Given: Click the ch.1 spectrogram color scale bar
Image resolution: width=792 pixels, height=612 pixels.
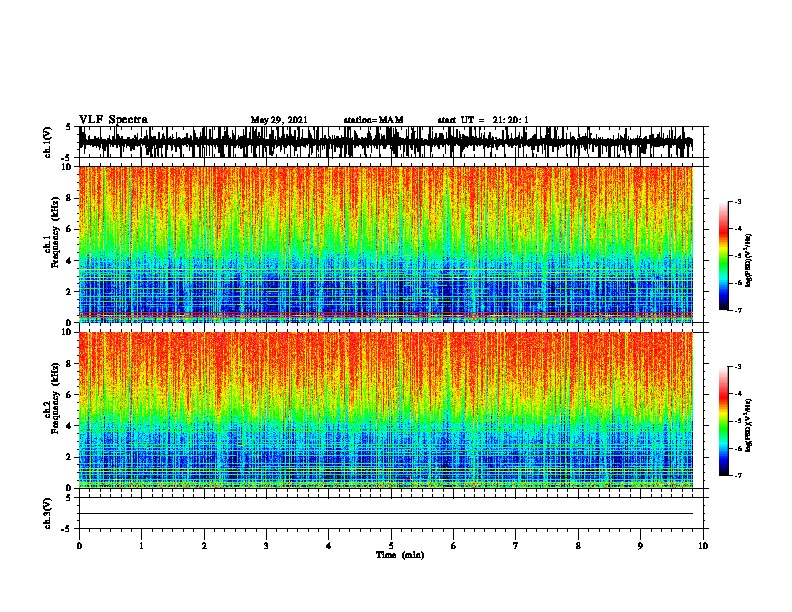Looking at the screenshot, I should 724,256.
